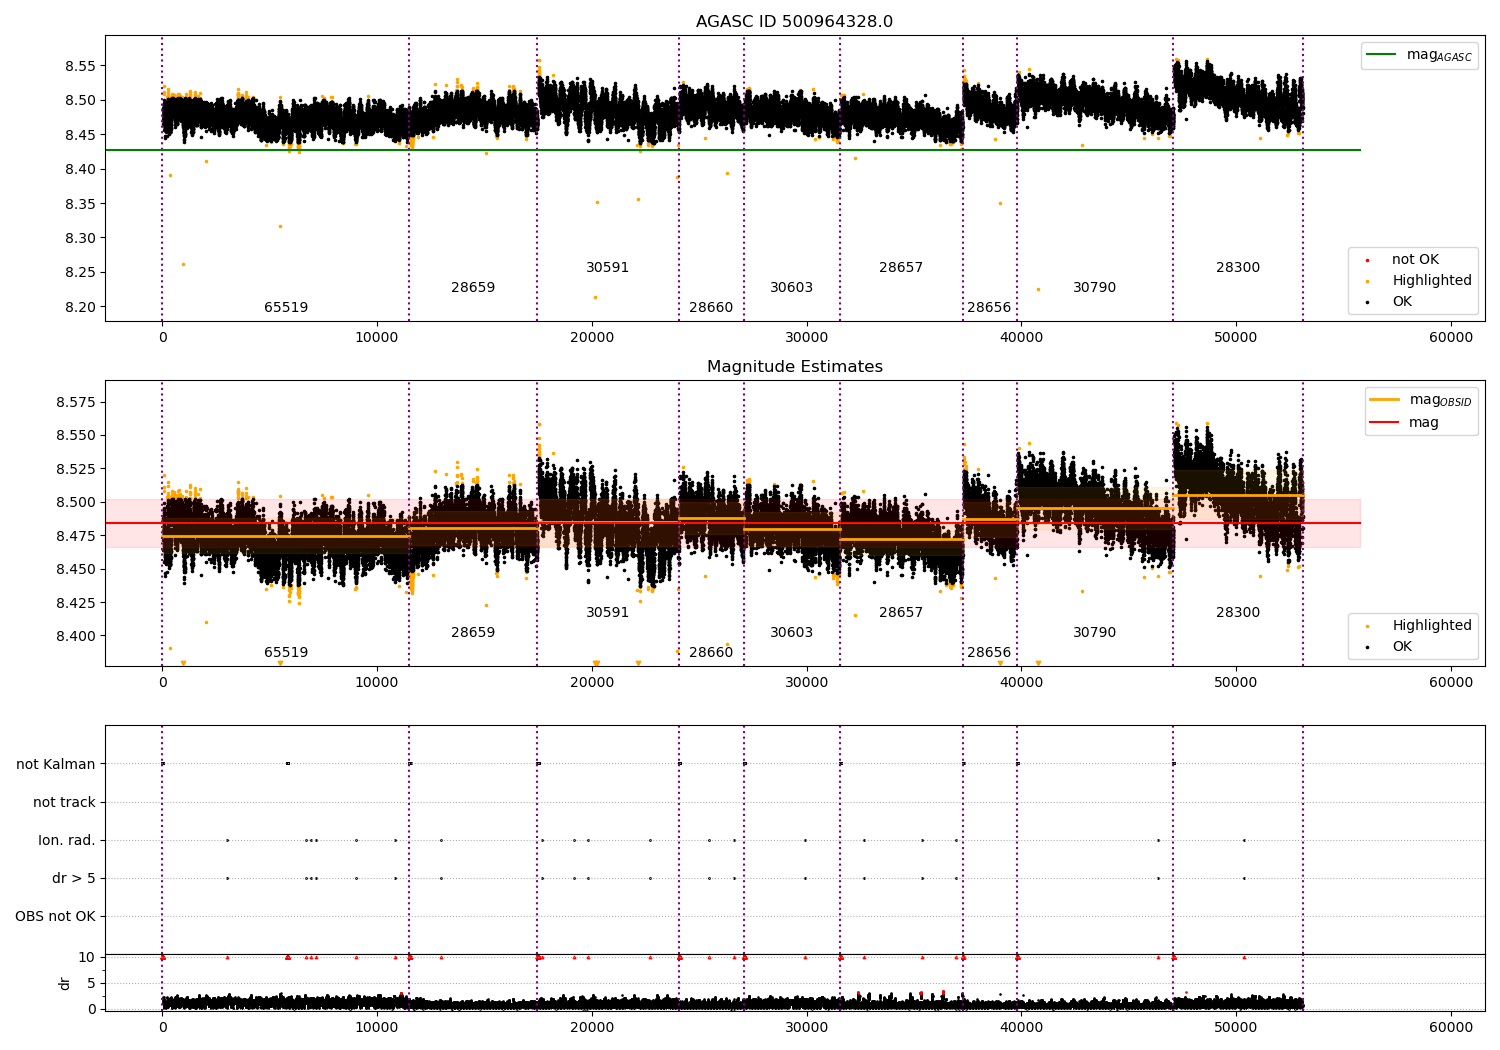The image size is (1500, 1050).
Task: Click obsid label 28657 in Magnitude Estimates plot
Action: (x=901, y=613)
